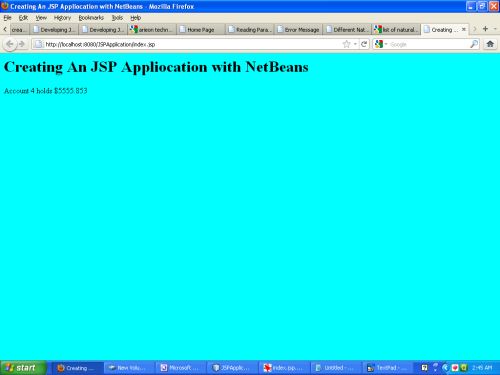Click the page icon in address bar
500x375 pixels.
click(39, 44)
